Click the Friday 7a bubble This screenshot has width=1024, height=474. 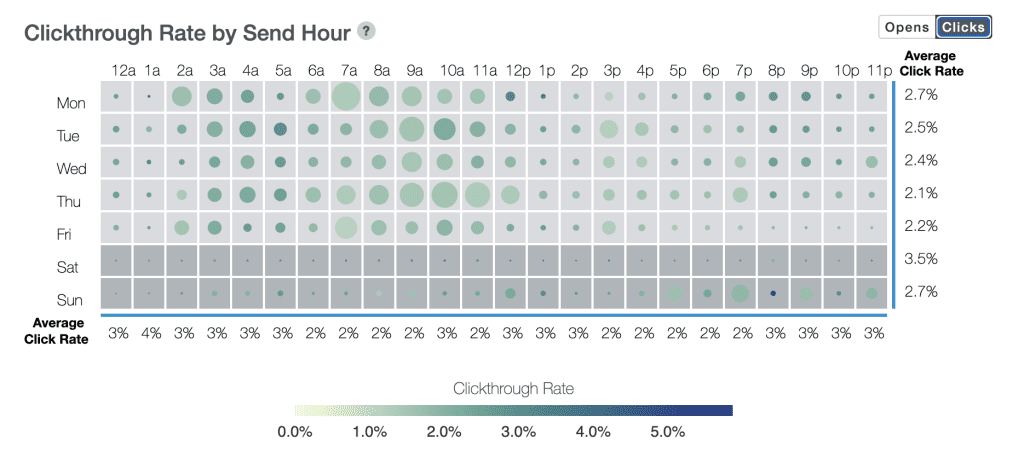346,227
